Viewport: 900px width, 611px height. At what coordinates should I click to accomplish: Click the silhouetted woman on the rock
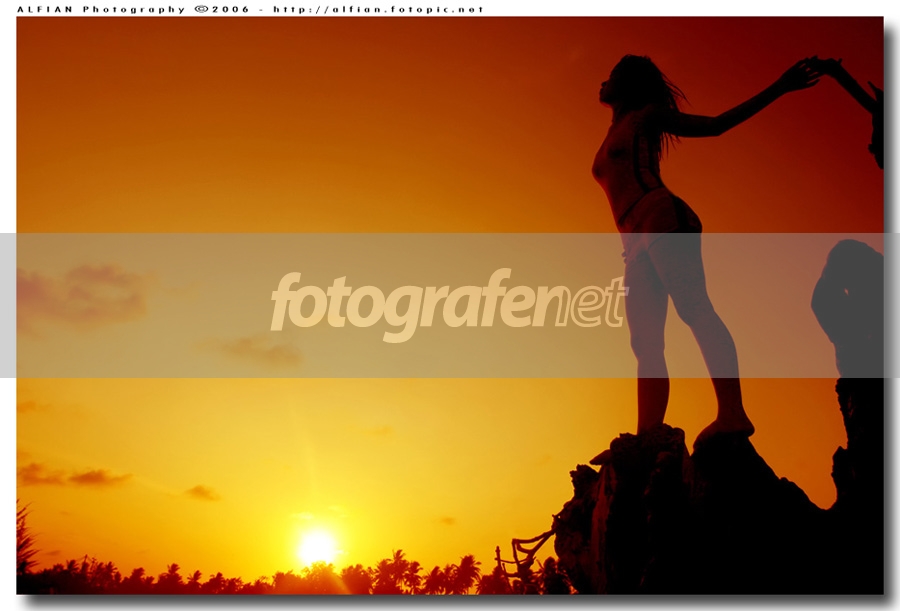(706, 247)
